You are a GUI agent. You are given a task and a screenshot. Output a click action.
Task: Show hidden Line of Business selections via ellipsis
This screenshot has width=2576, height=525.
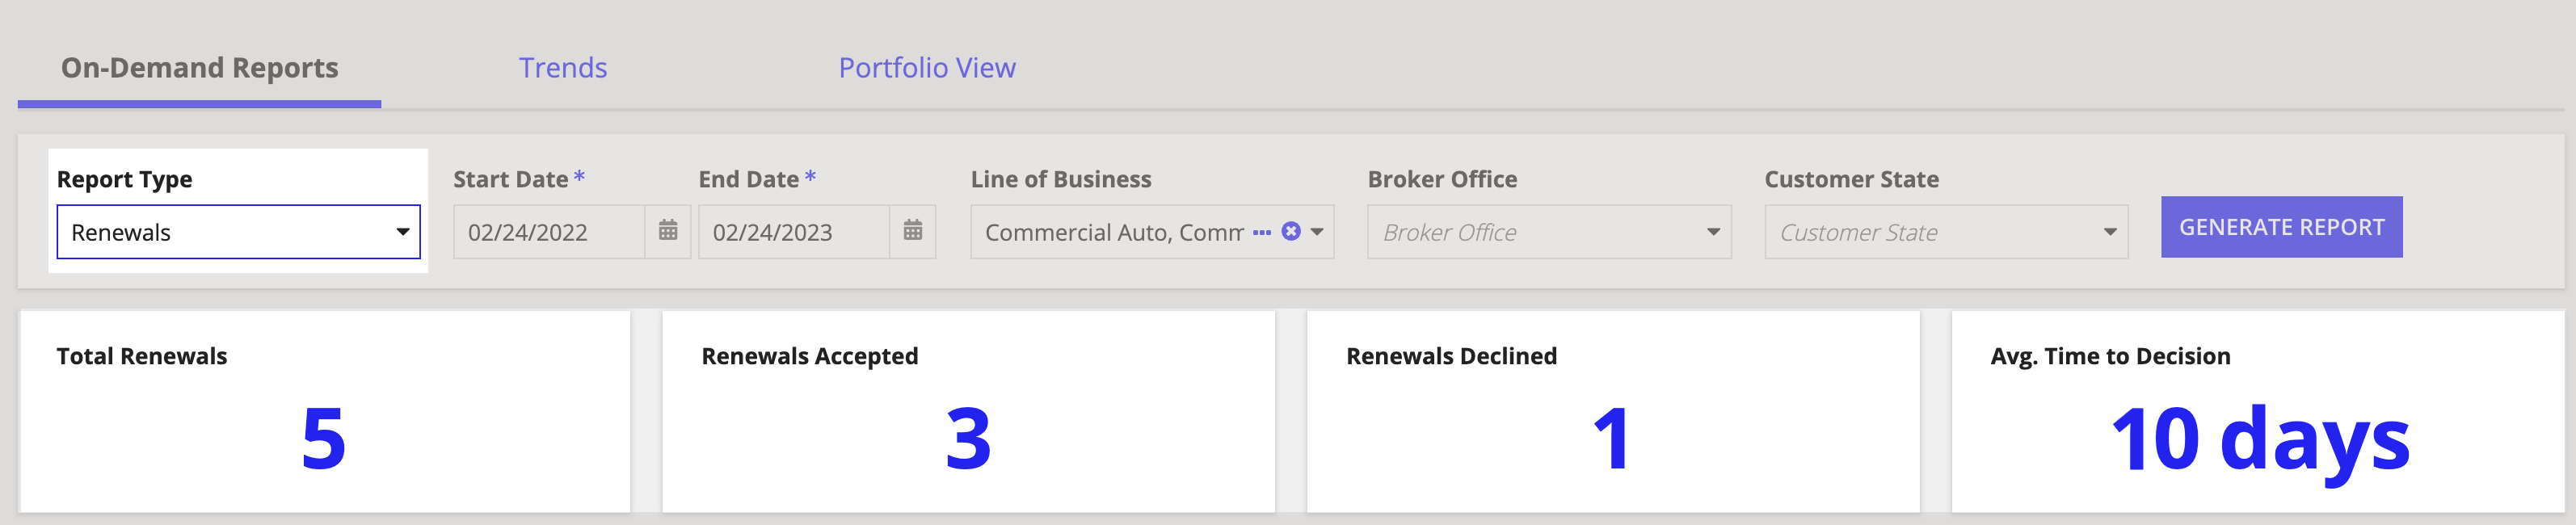[x=1262, y=232]
